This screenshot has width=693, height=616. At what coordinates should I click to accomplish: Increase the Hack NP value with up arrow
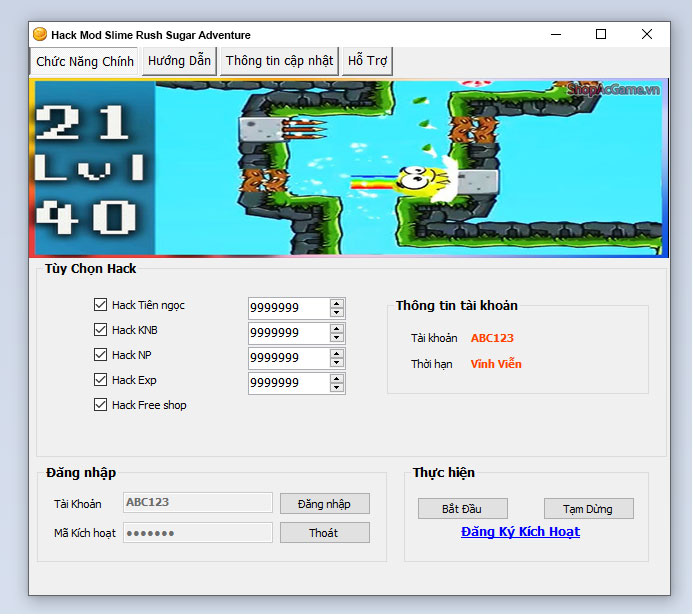pyautogui.click(x=337, y=354)
